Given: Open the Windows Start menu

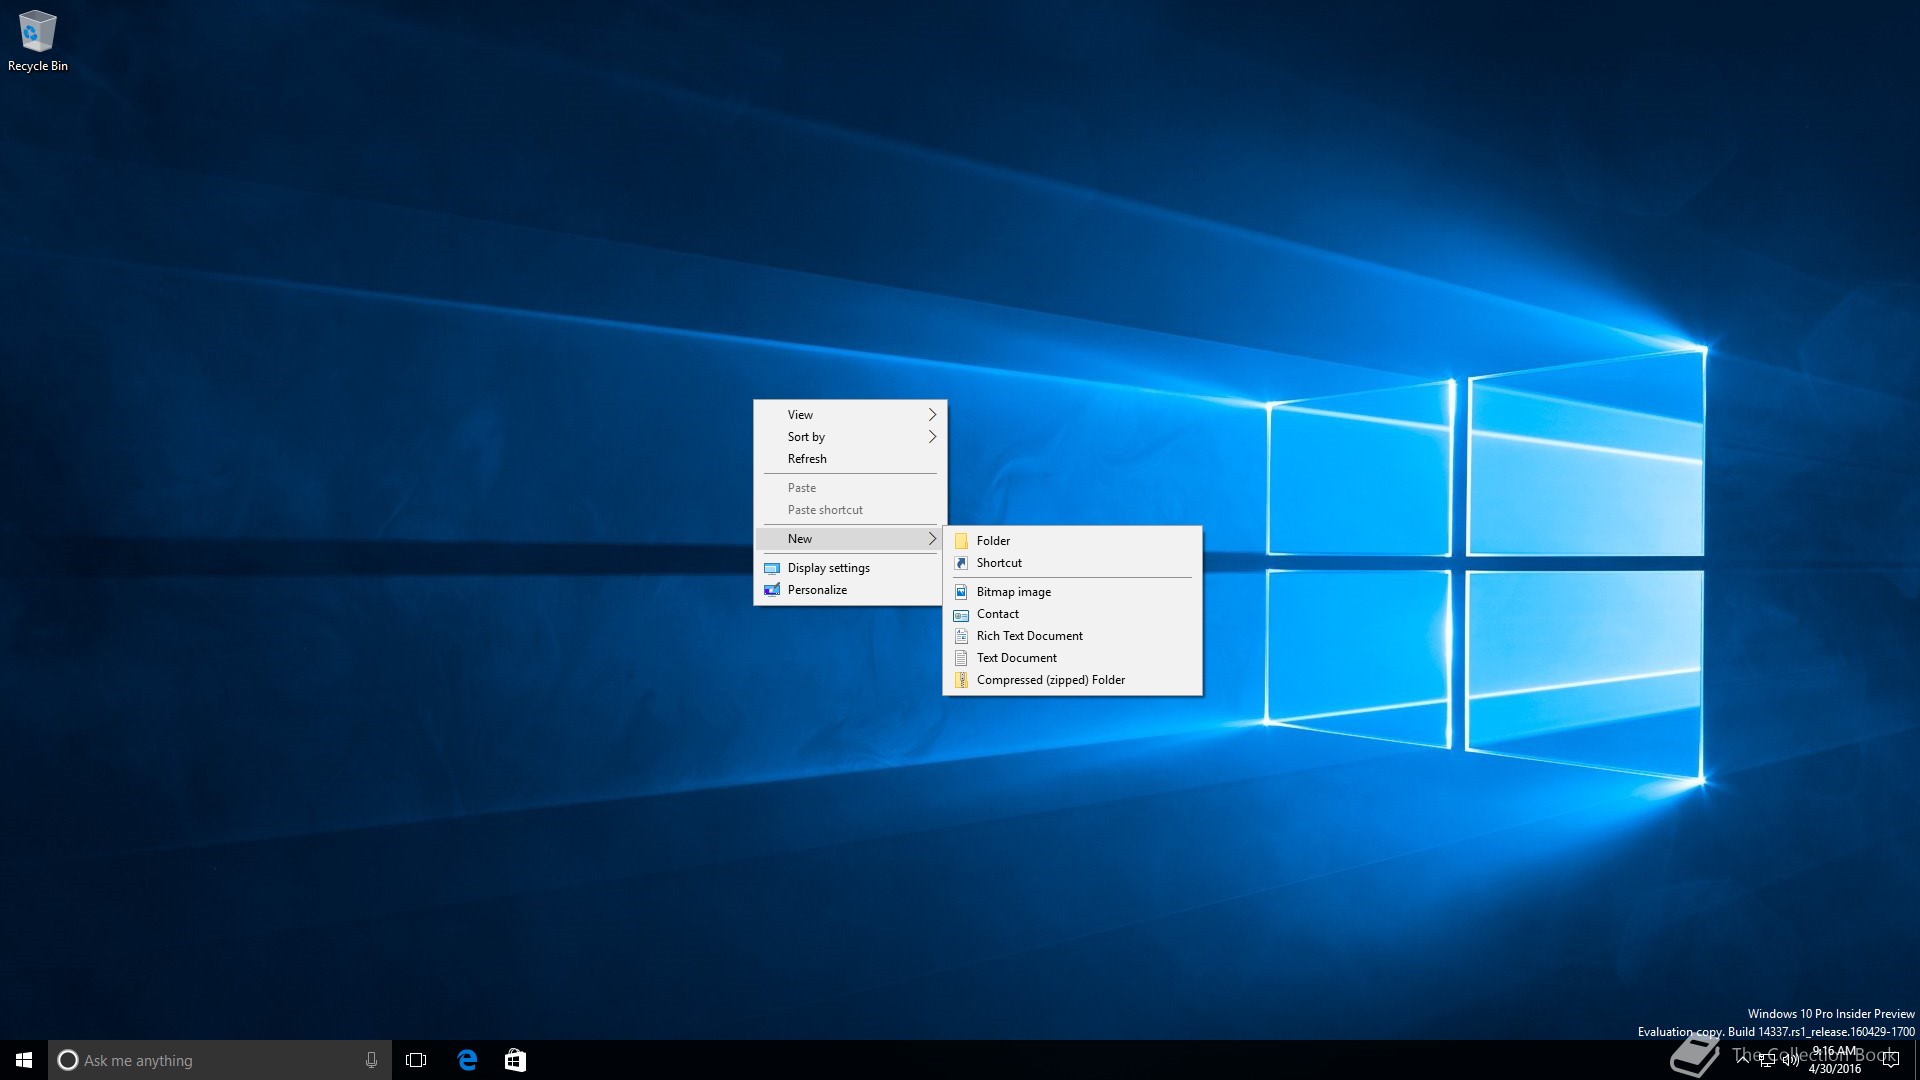Looking at the screenshot, I should point(24,1060).
